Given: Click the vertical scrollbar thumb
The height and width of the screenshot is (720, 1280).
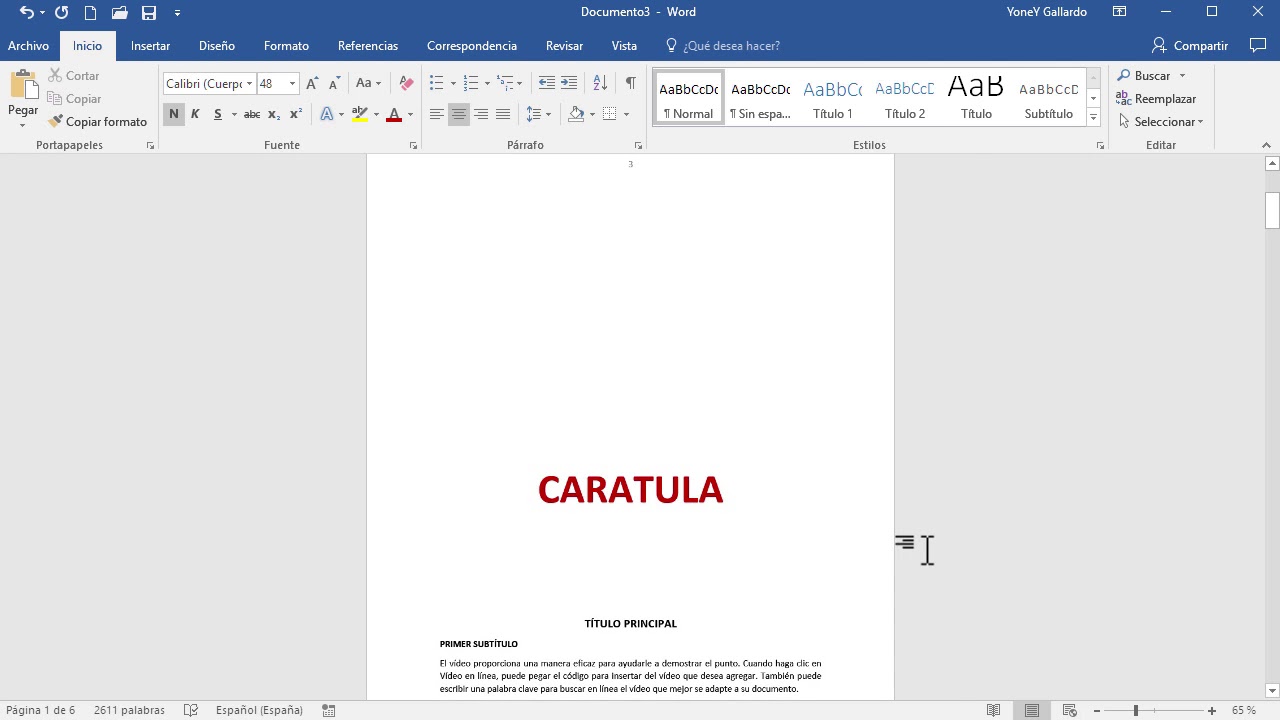Looking at the screenshot, I should pos(1272,210).
